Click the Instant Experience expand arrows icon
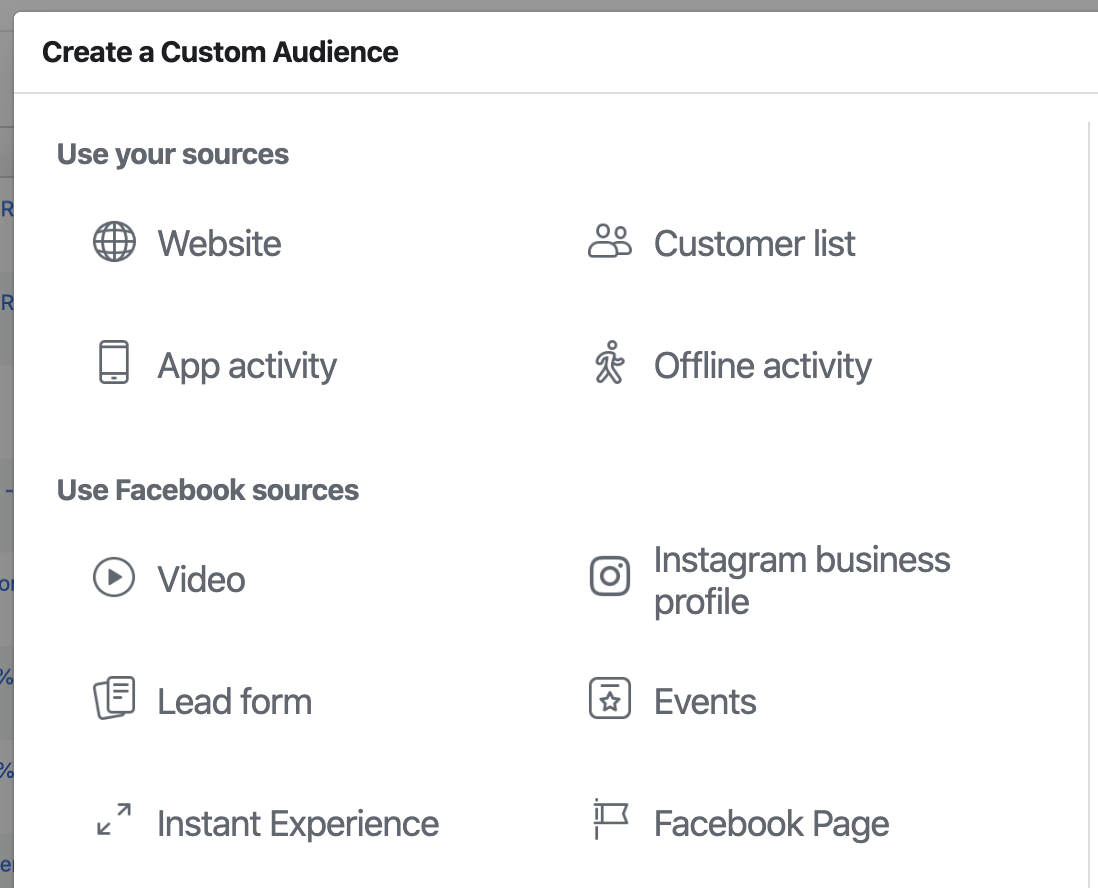Screen dimensions: 1098x888 click(x=114, y=819)
